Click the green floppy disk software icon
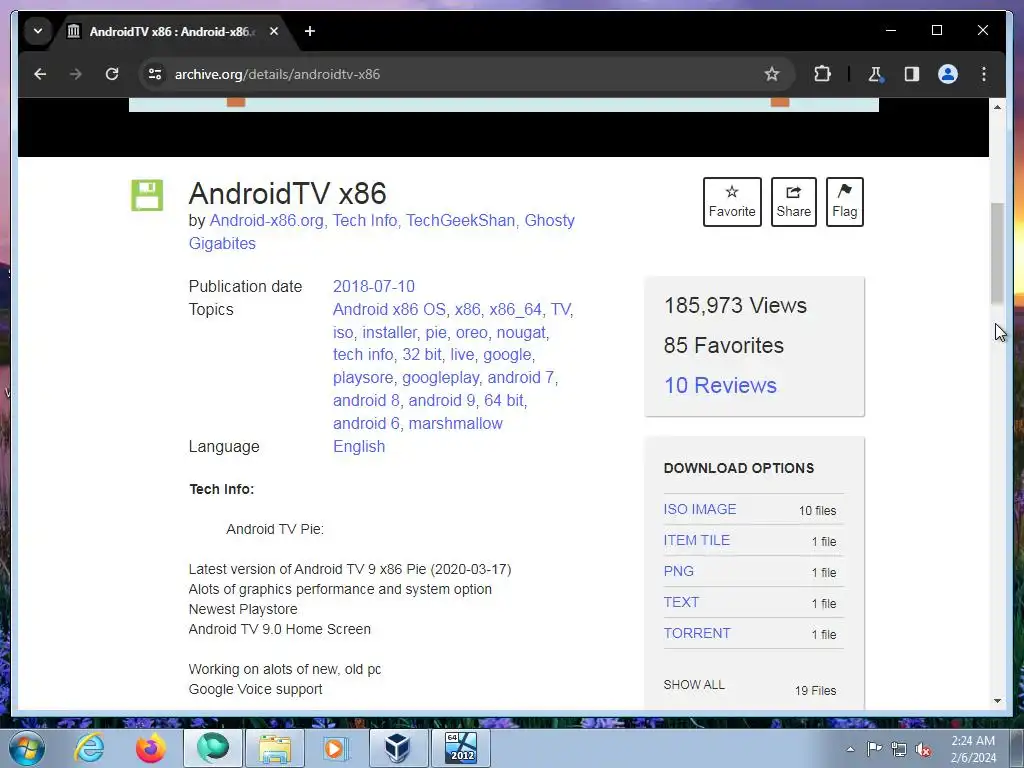The image size is (1024, 768). click(147, 195)
